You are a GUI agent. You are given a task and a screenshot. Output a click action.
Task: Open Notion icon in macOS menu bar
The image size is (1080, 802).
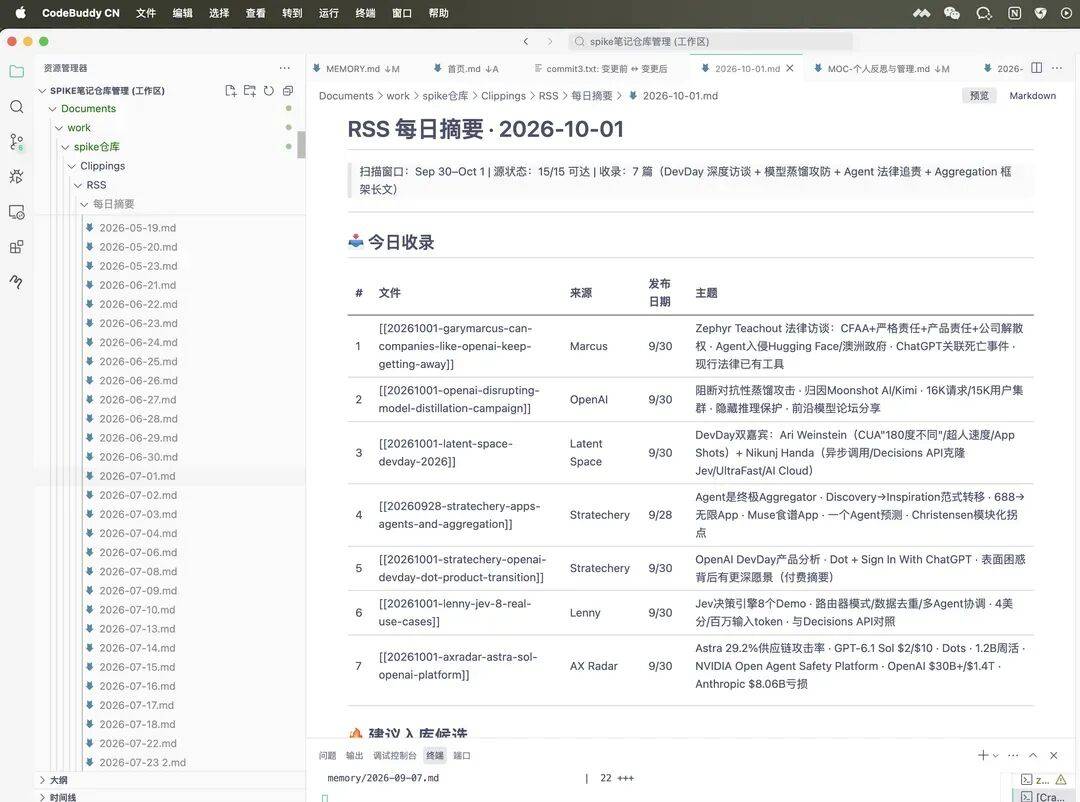(1015, 13)
